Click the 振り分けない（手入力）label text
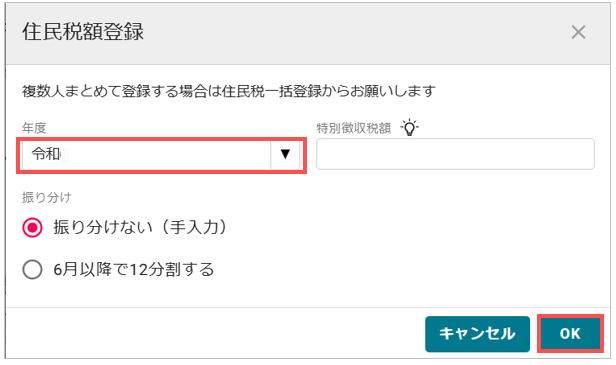The height and width of the screenshot is (365, 616). tap(140, 227)
